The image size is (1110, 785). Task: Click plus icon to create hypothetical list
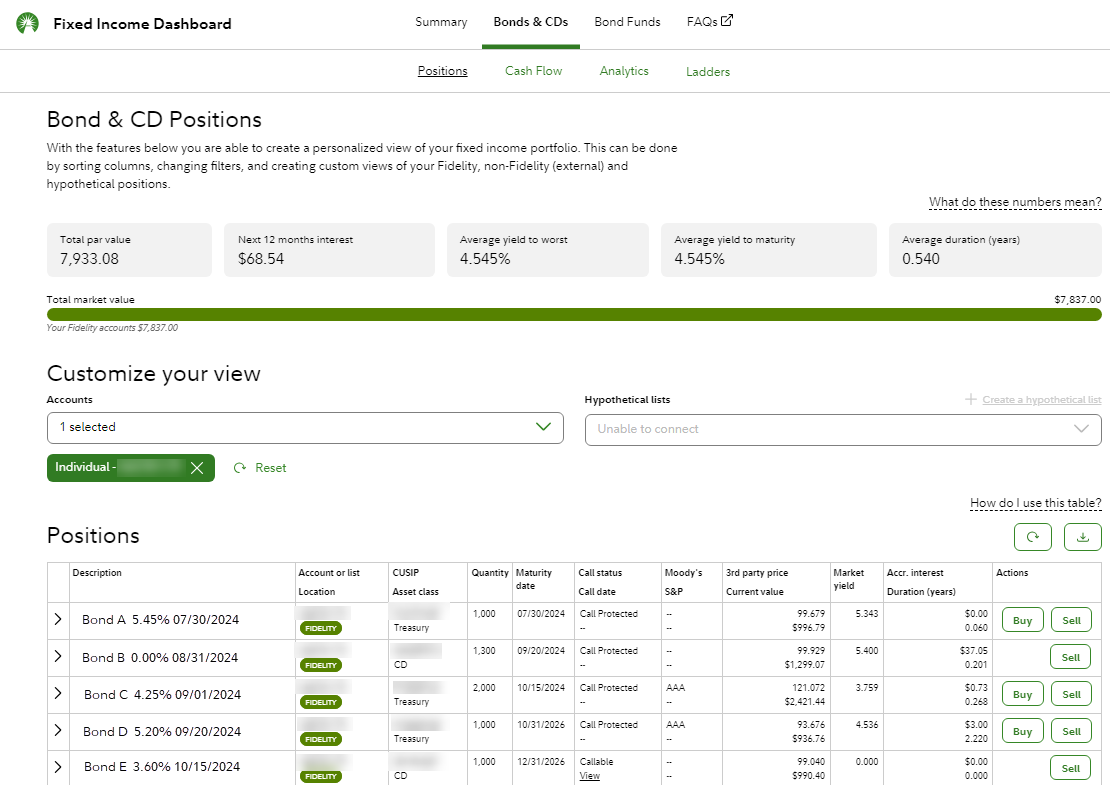click(970, 400)
